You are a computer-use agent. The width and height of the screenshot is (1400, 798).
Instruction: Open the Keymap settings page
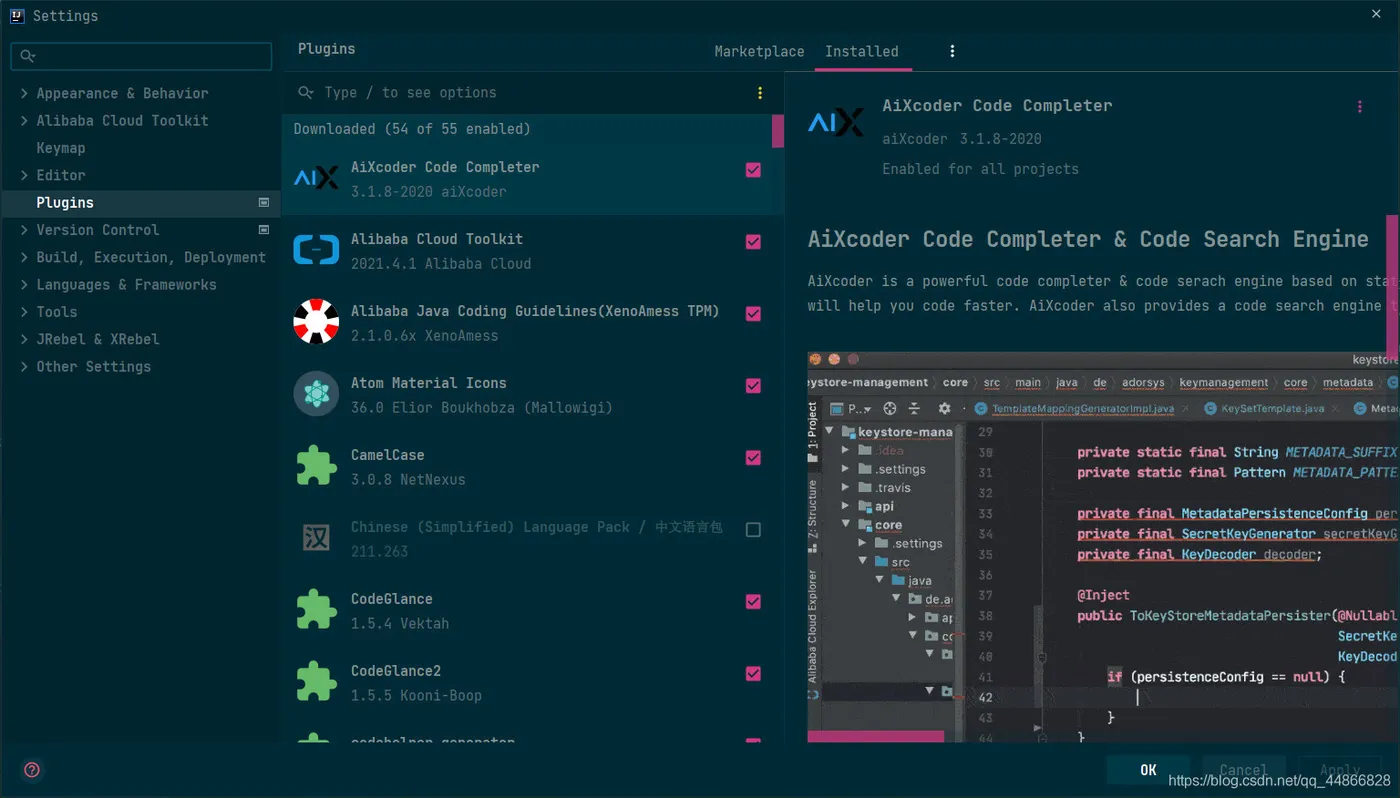(61, 148)
